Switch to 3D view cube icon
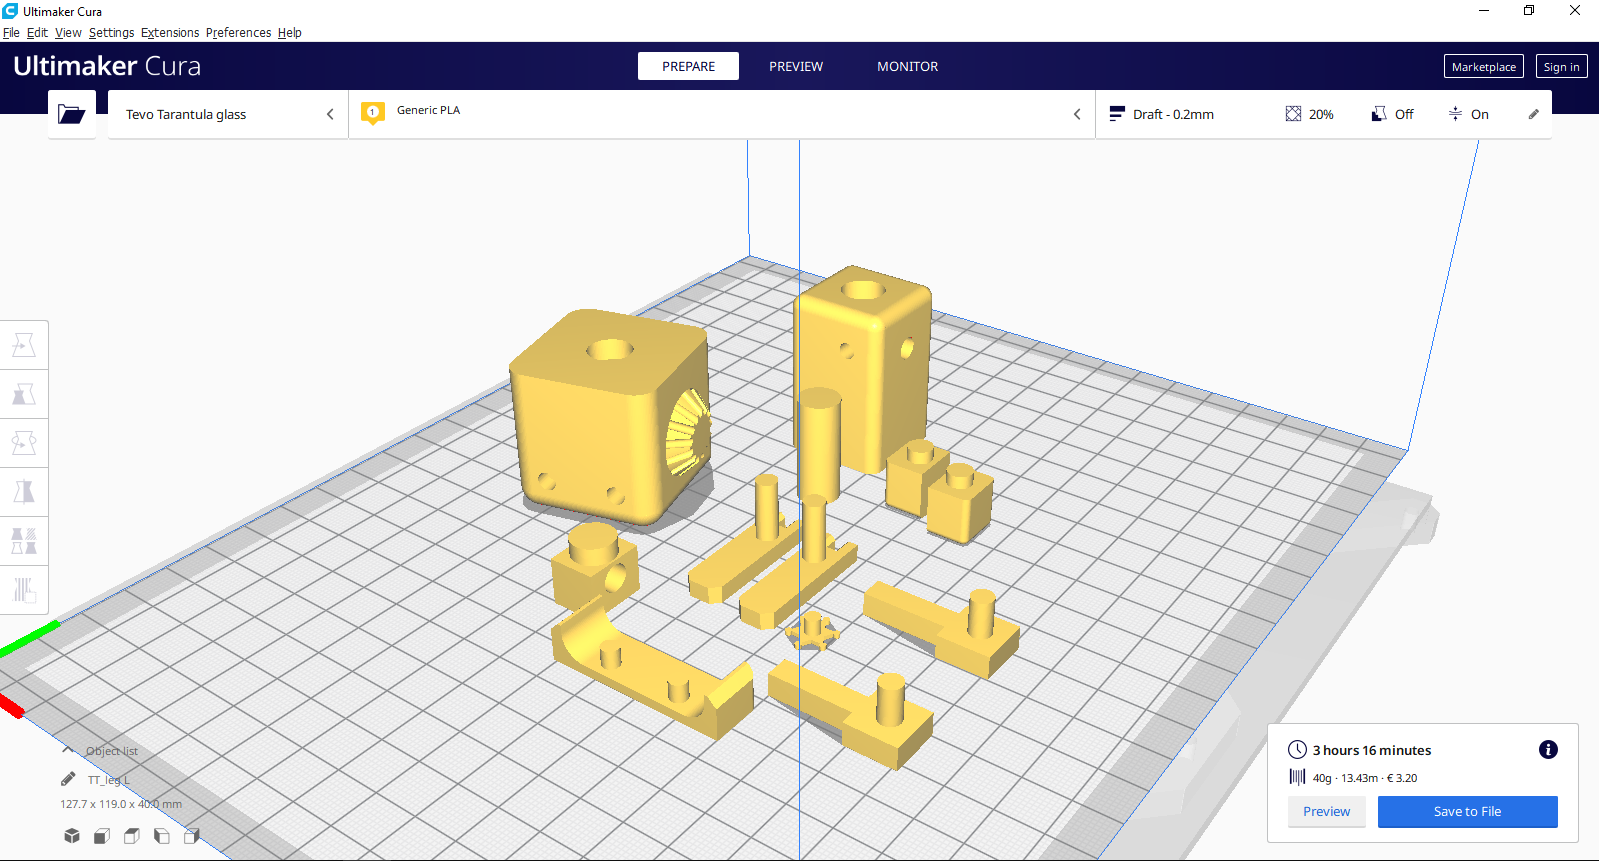The width and height of the screenshot is (1599, 861). (x=72, y=836)
